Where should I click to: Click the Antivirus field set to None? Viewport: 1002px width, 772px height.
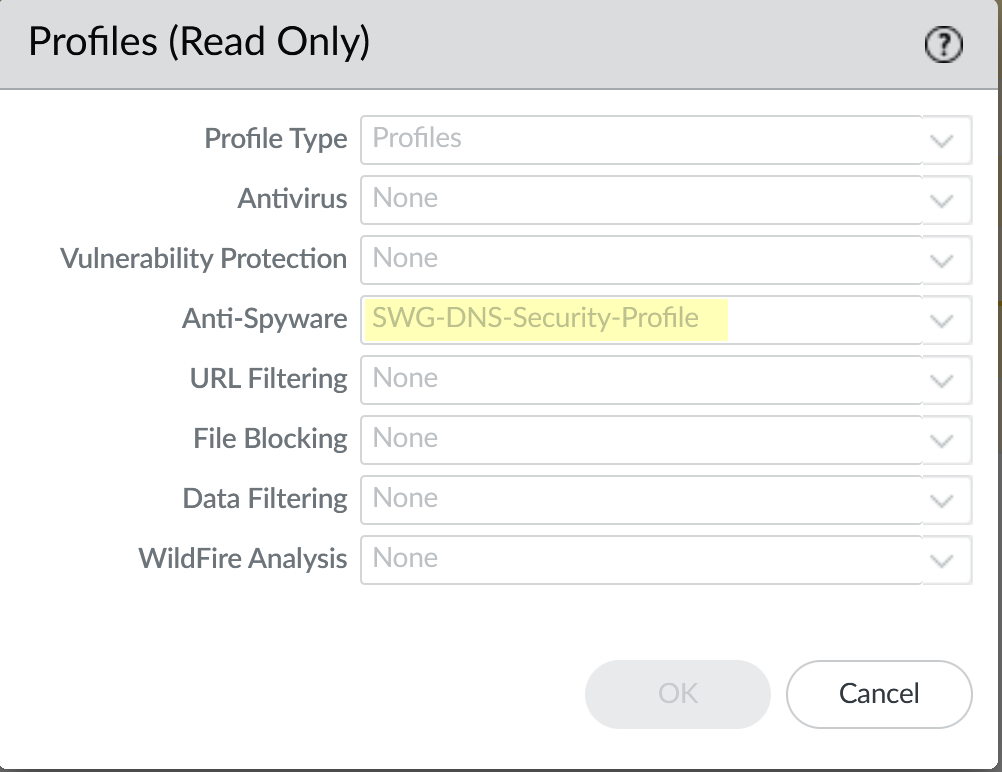640,199
